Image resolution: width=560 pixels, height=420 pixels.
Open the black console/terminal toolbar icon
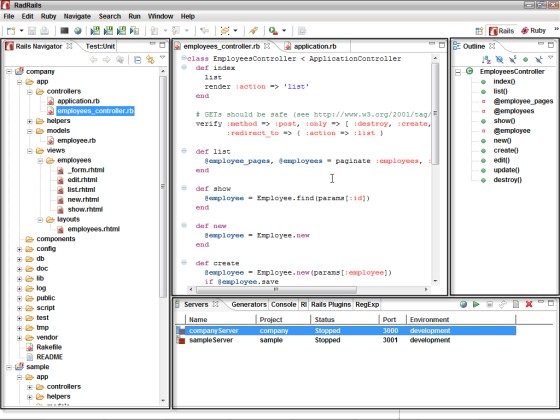tap(64, 31)
